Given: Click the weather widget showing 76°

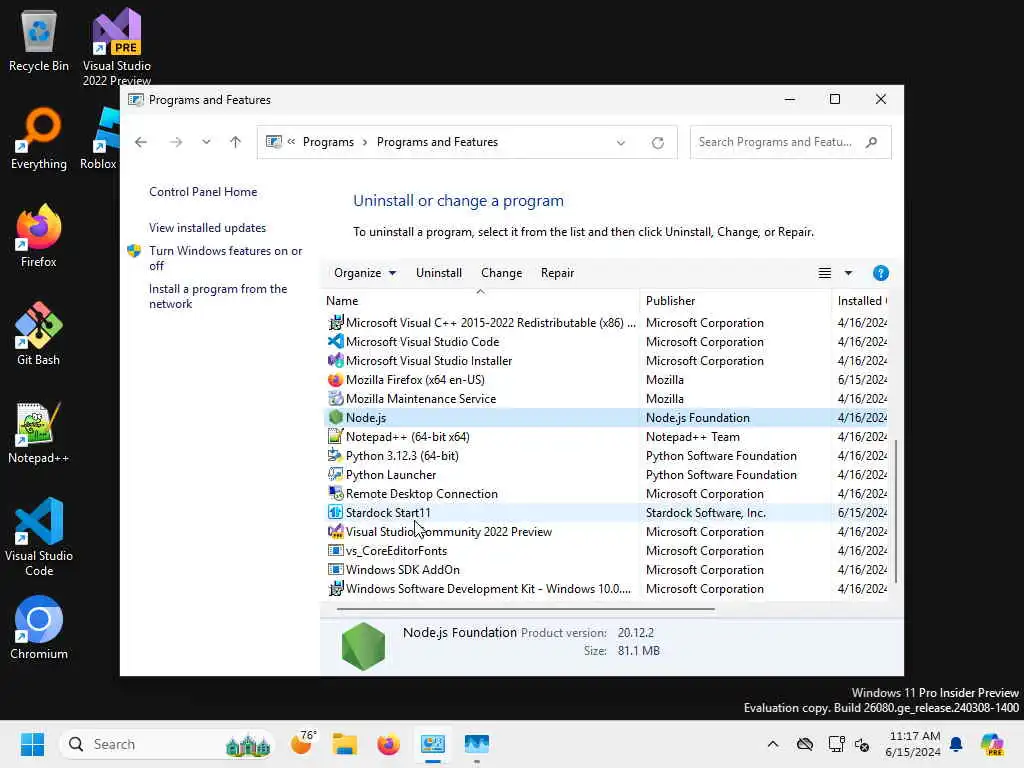Looking at the screenshot, I should (x=302, y=744).
